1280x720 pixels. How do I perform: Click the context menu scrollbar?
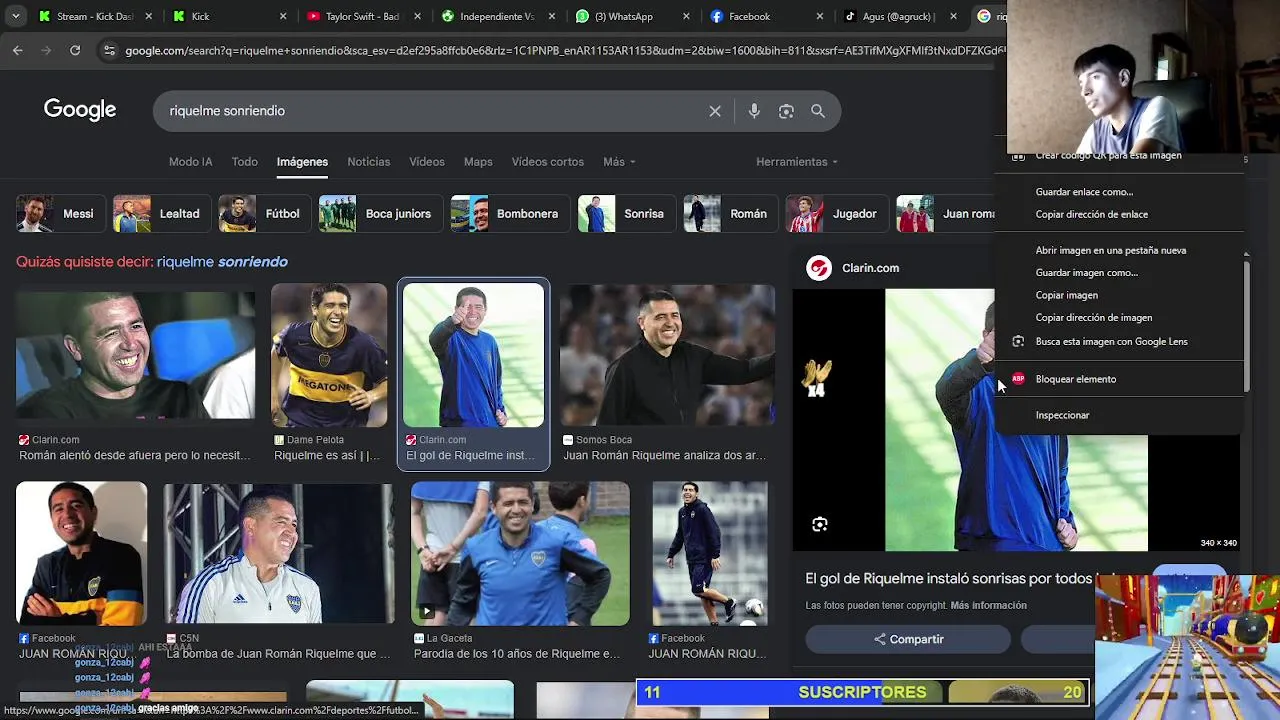click(1246, 325)
